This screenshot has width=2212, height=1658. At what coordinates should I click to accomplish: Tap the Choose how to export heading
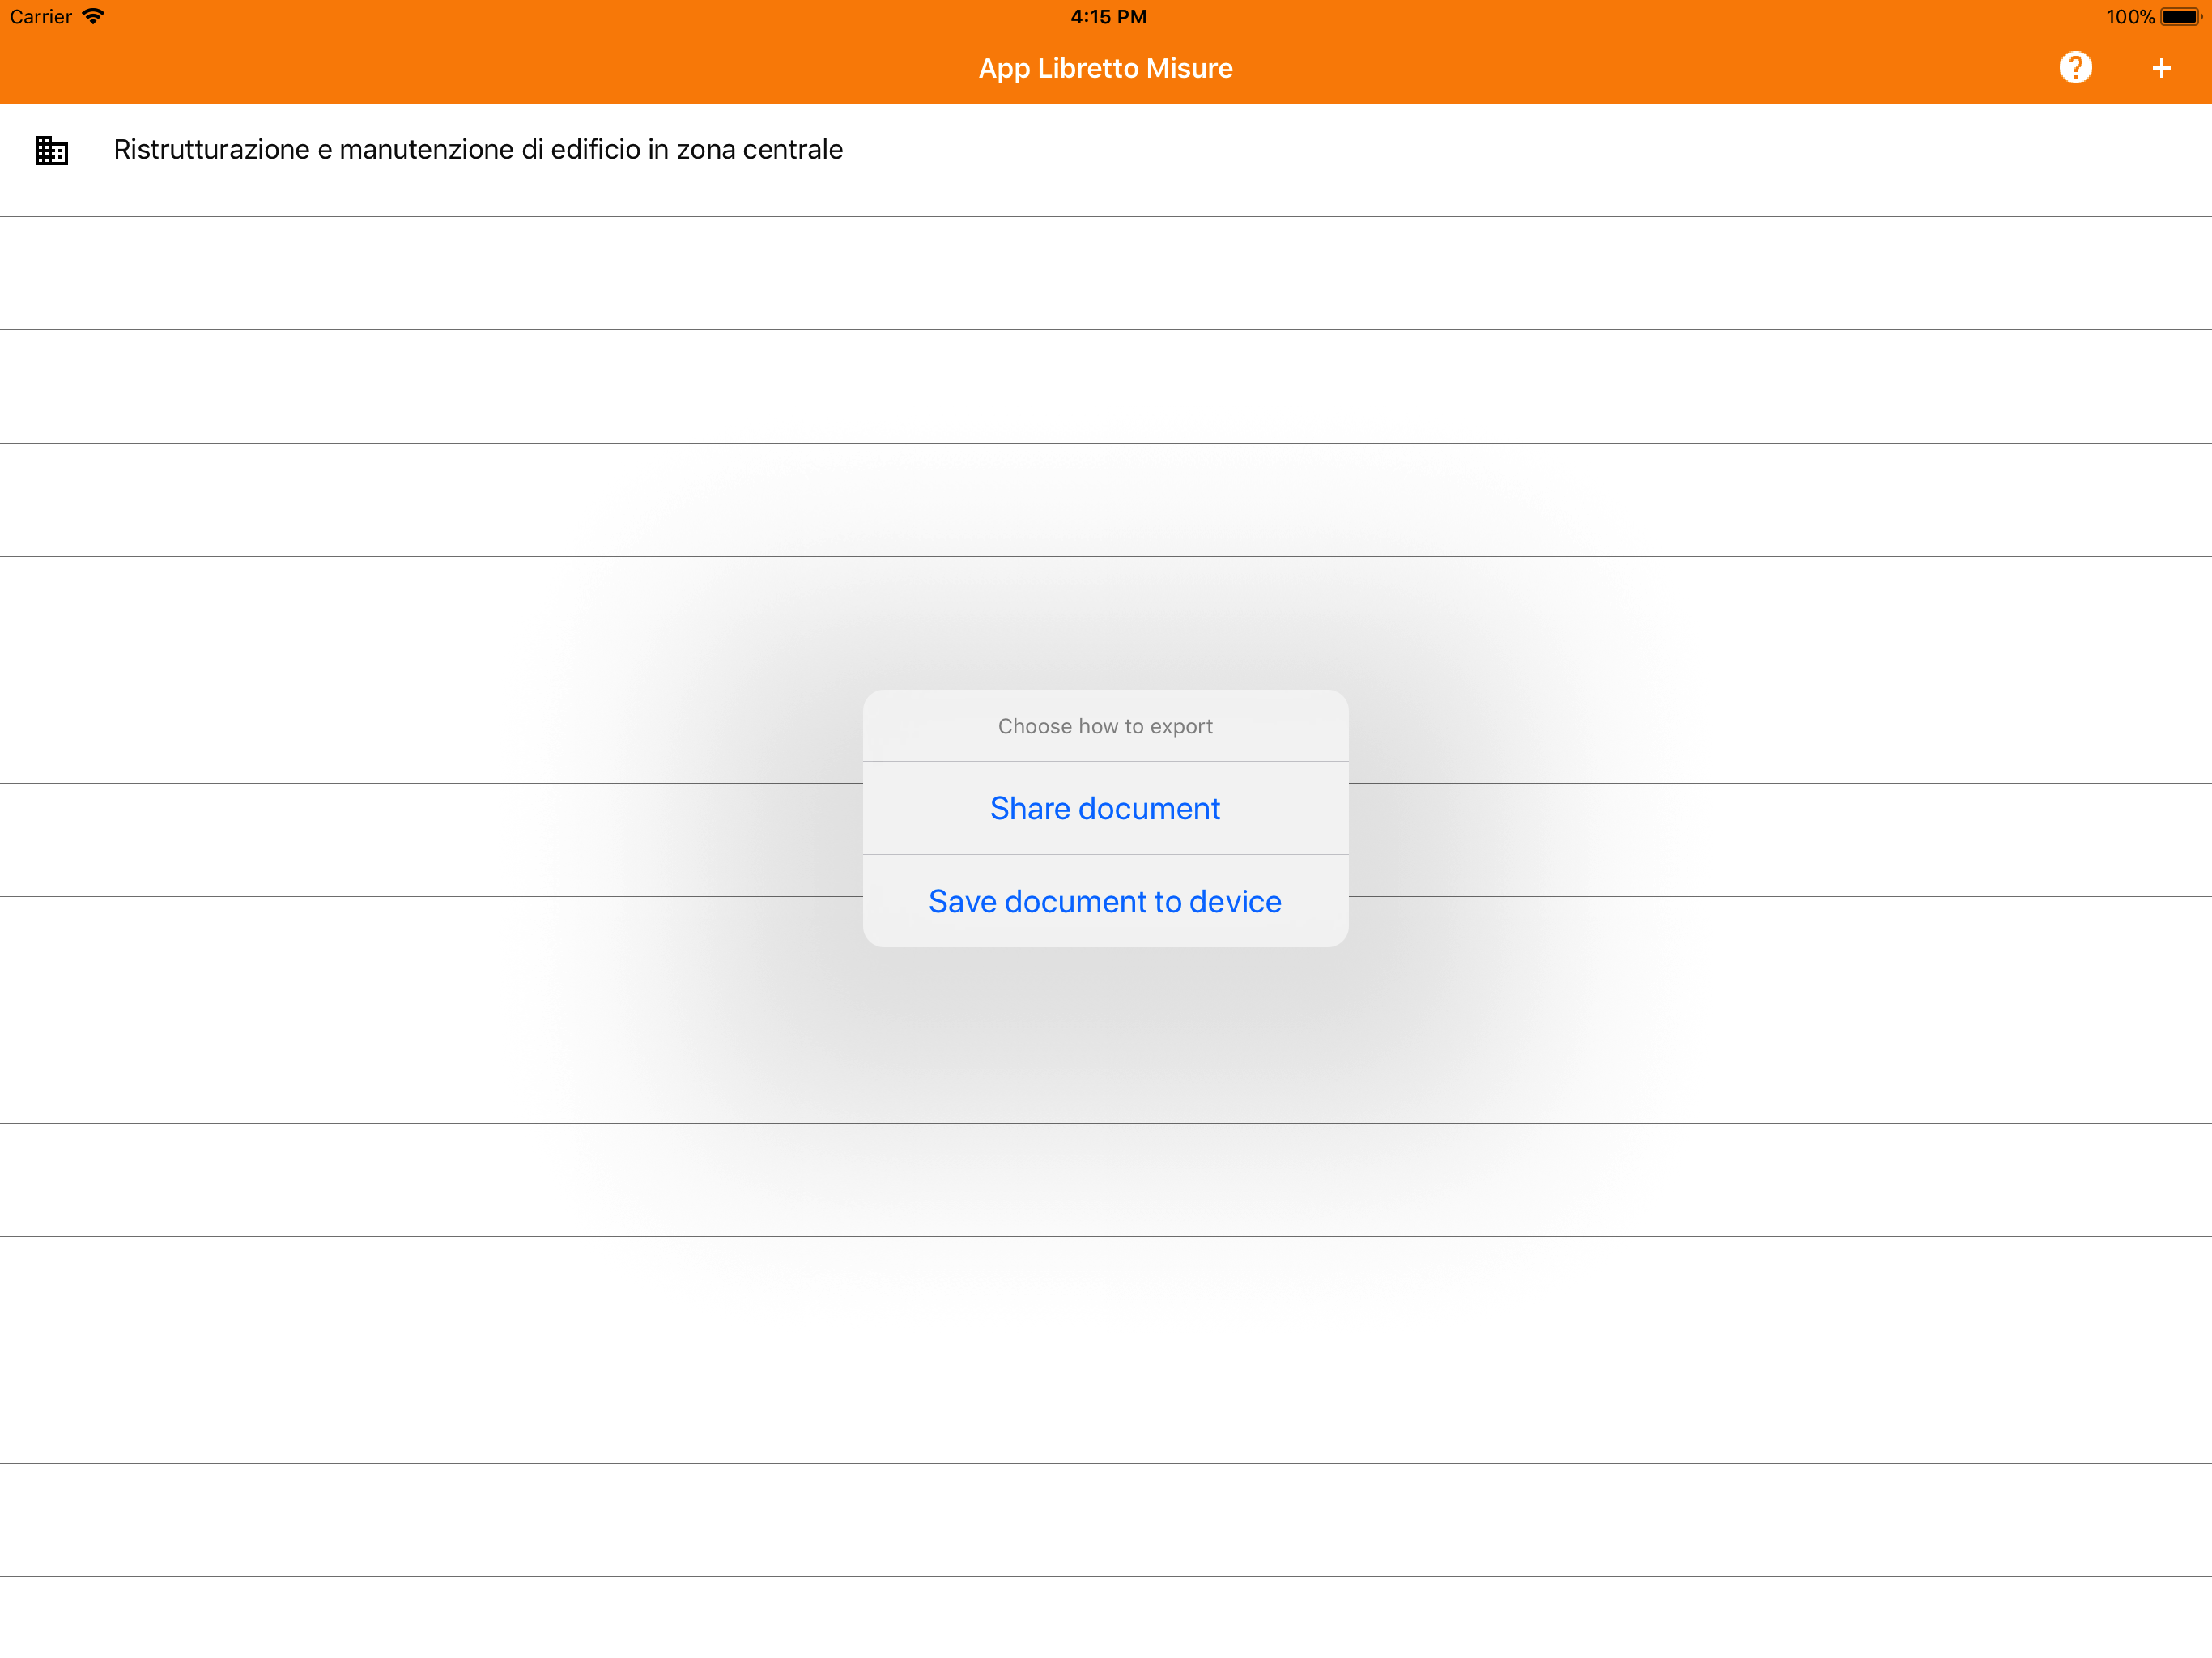click(x=1105, y=726)
